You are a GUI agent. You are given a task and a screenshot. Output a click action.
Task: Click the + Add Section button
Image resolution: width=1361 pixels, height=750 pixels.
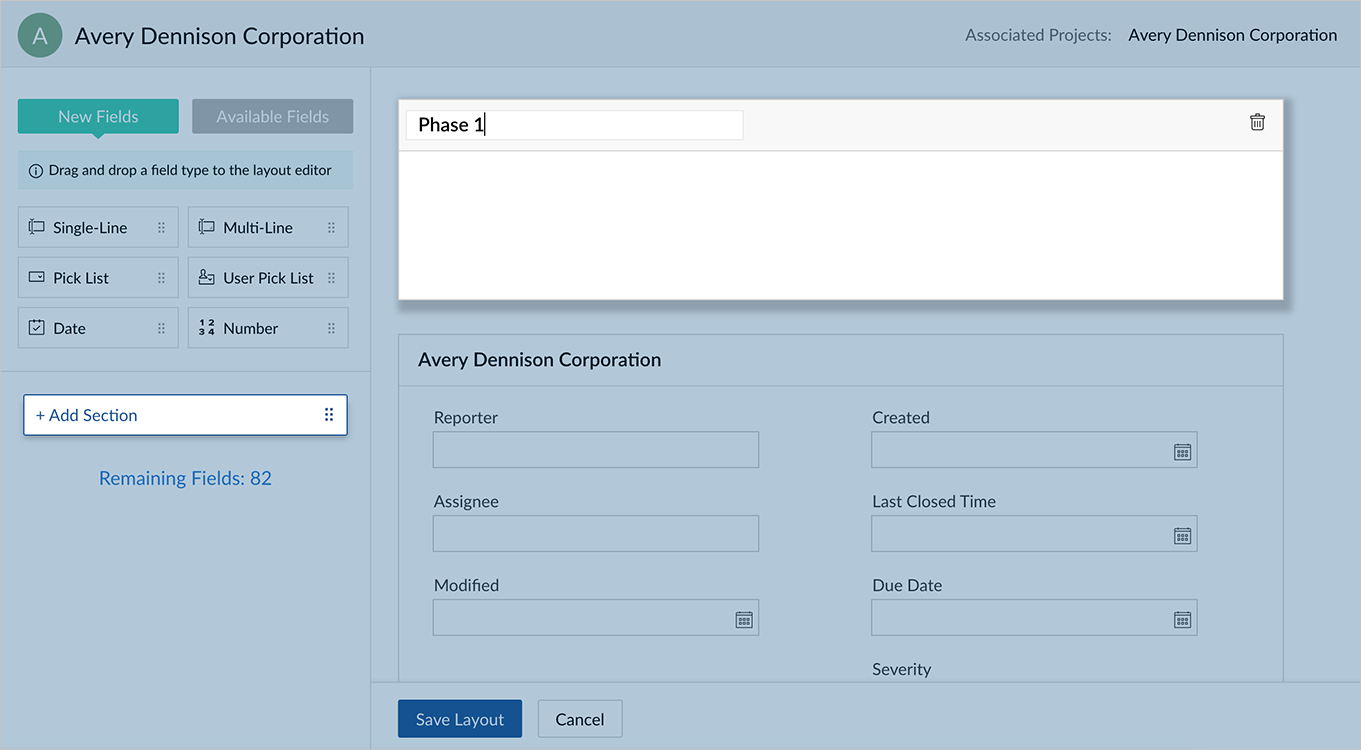185,415
